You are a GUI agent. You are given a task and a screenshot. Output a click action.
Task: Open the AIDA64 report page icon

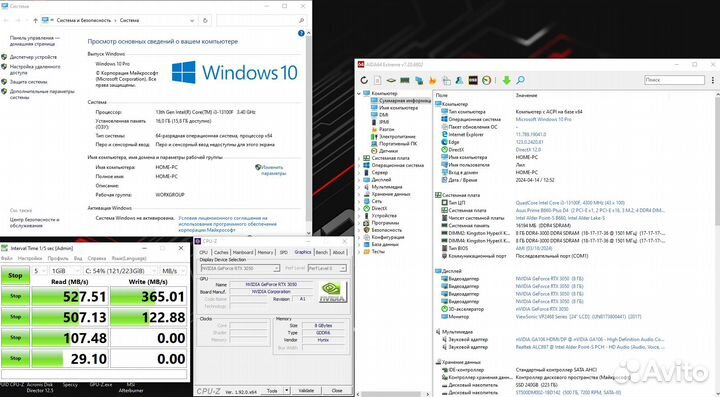[x=377, y=80]
